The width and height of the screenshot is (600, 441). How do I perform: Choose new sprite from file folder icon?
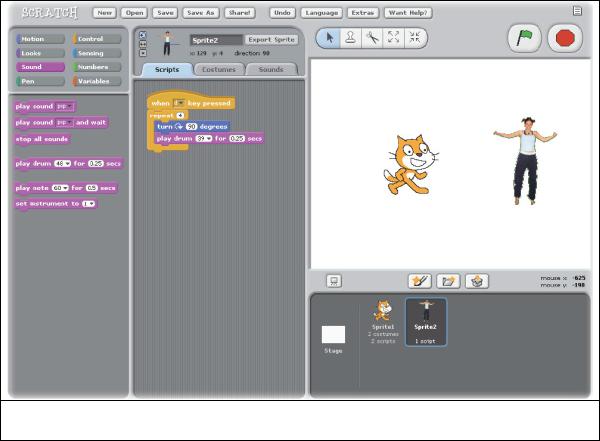[x=448, y=281]
